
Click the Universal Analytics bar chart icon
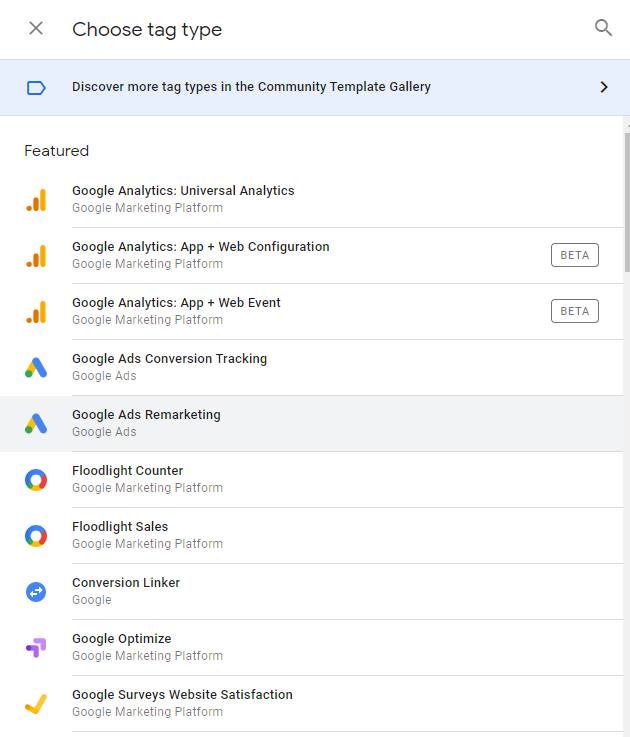[36, 200]
